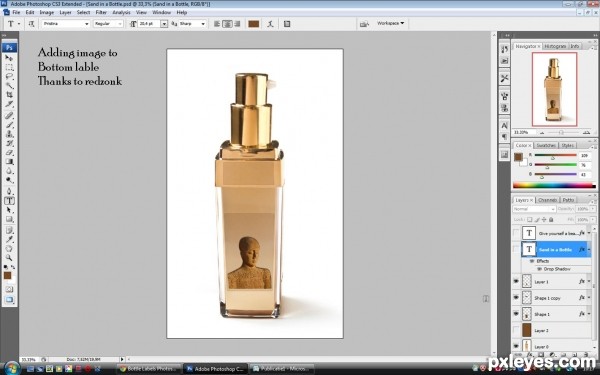Click the text color swatch in options bar
Image resolution: width=600 pixels, height=375 pixels.
pos(254,24)
